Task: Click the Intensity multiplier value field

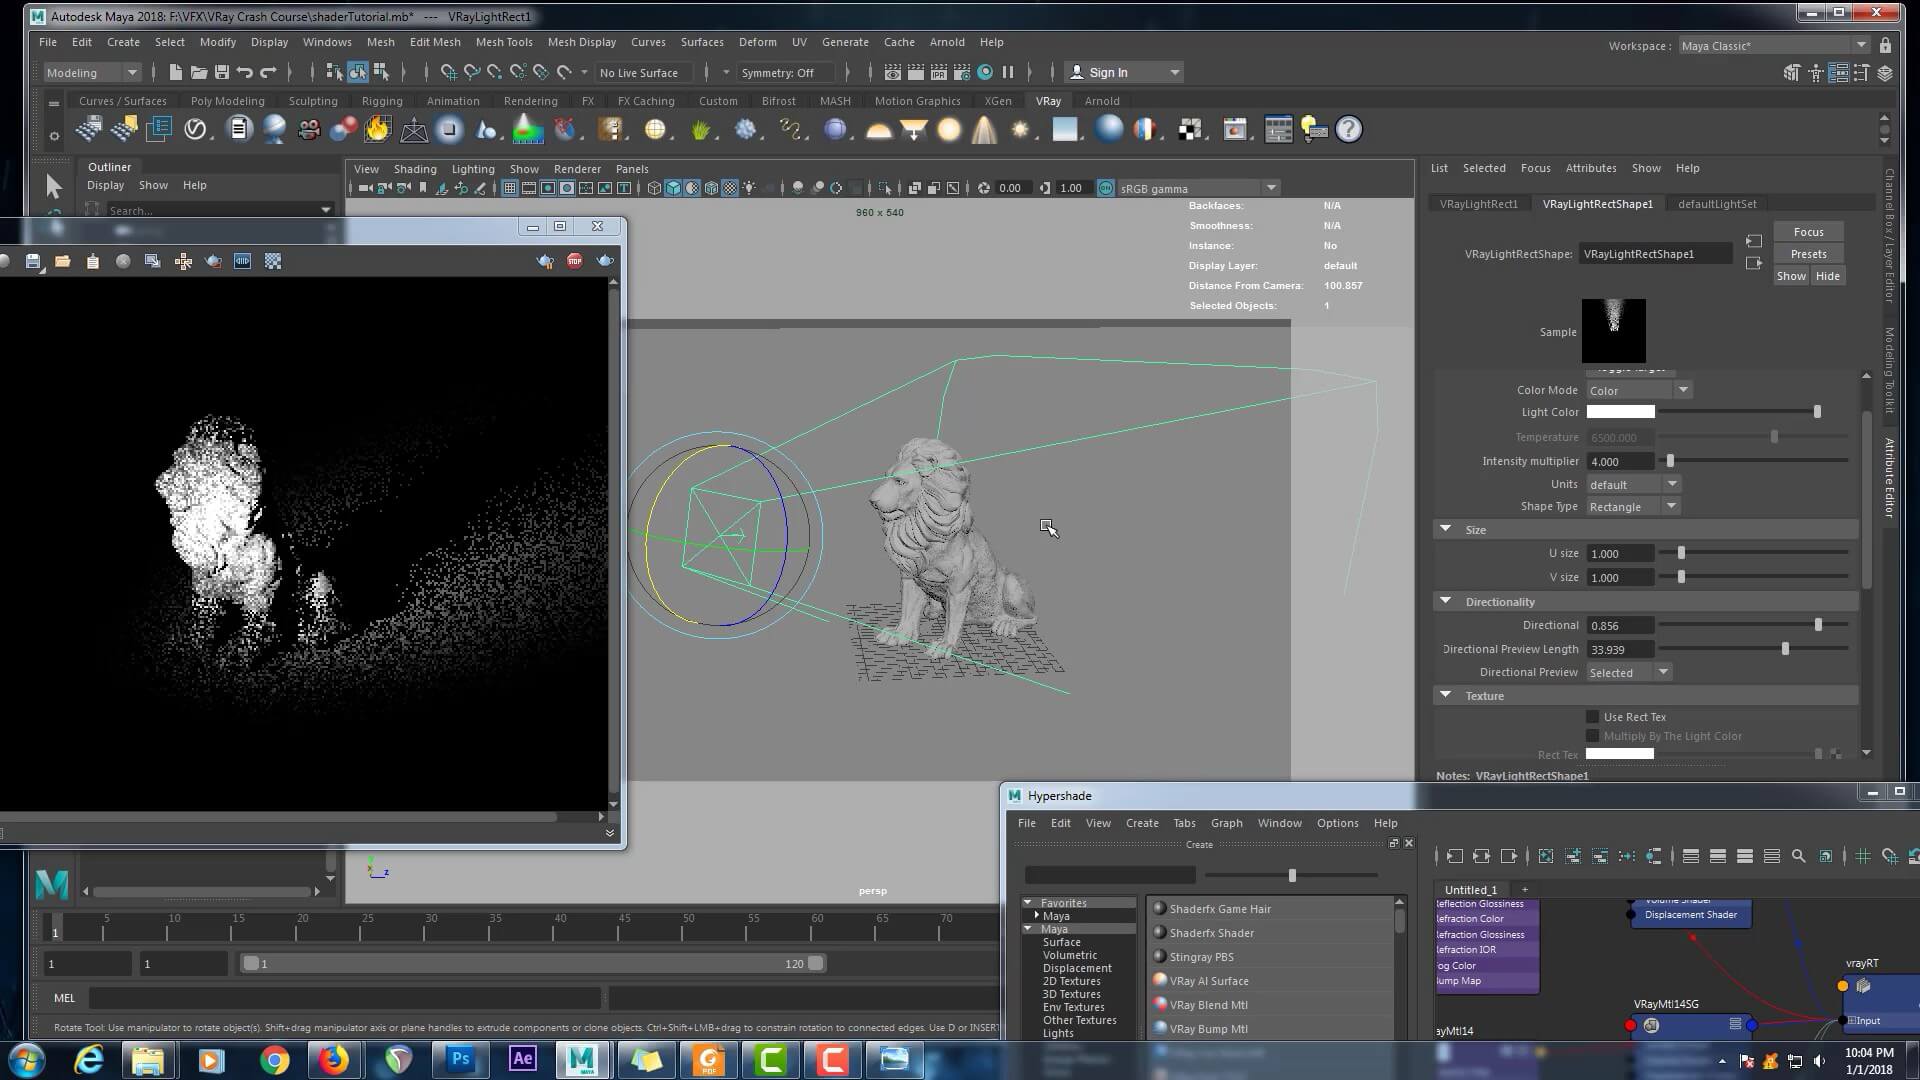Action: [1620, 461]
